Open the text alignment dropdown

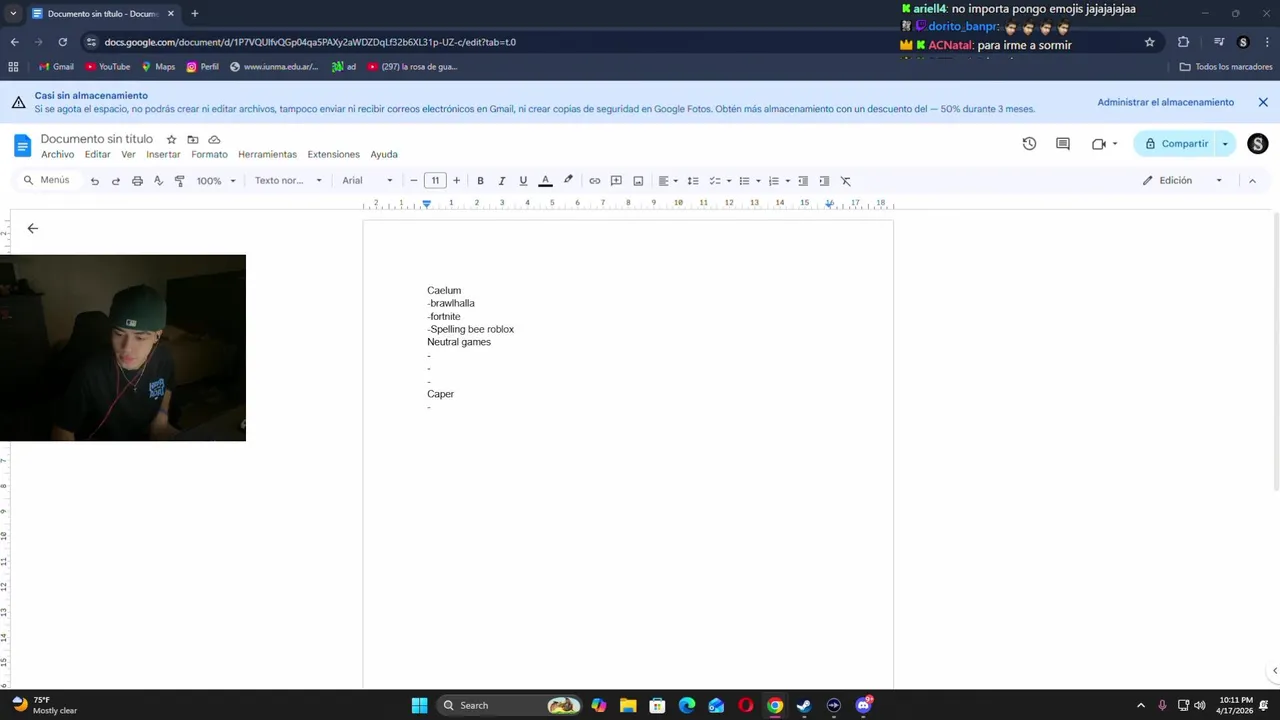point(668,181)
